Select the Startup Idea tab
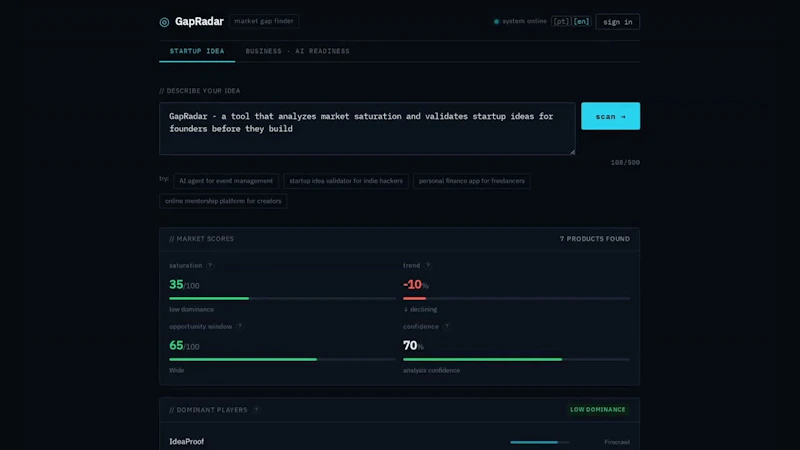800x450 pixels. tap(197, 51)
